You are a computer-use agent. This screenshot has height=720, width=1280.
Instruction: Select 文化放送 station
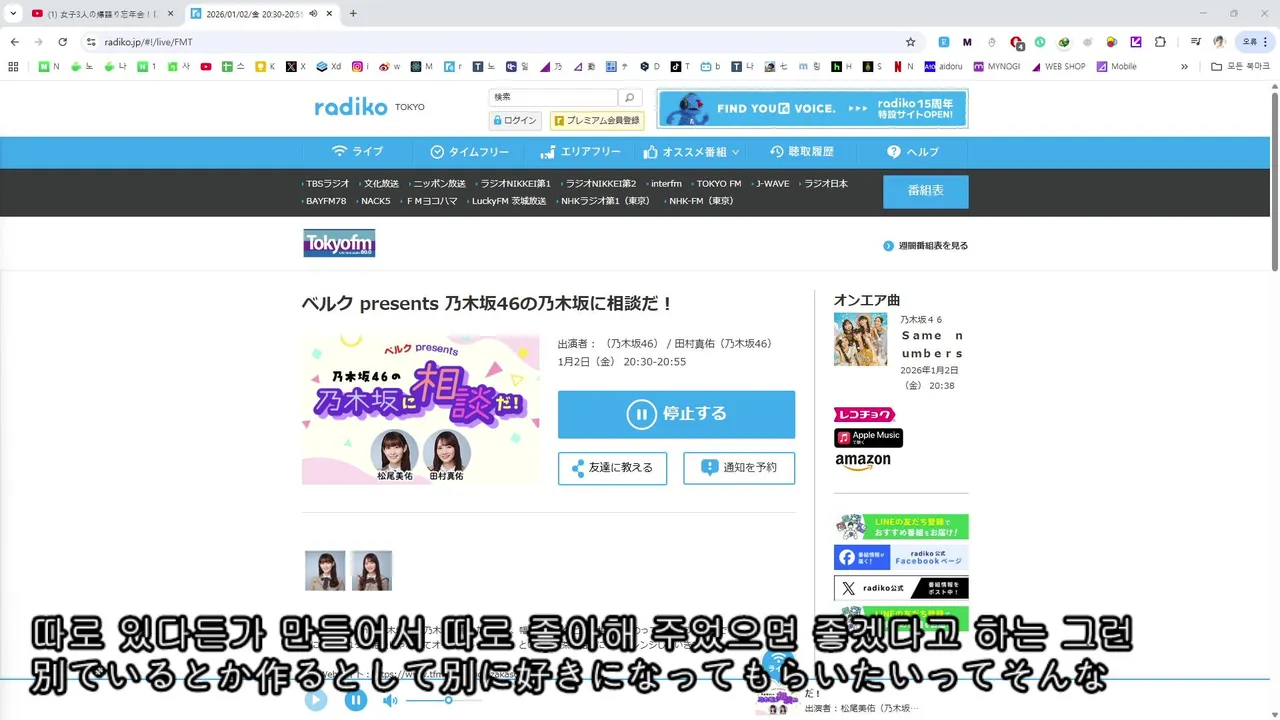click(x=380, y=184)
